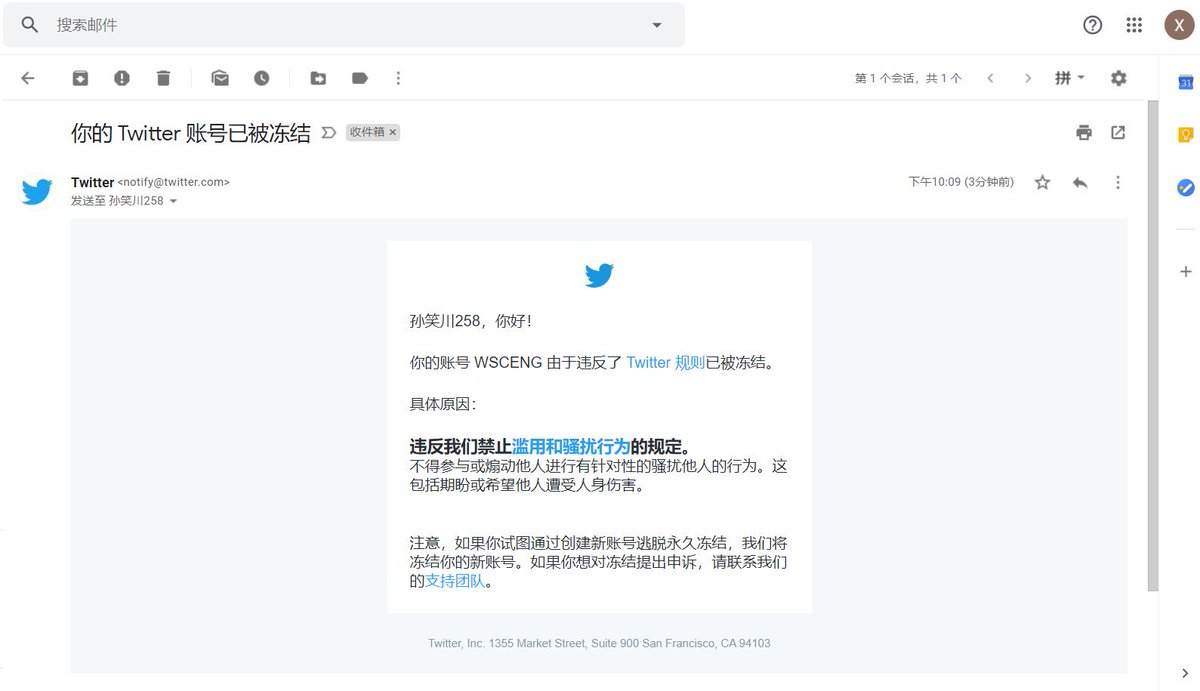
Task: Open search options dropdown arrow
Action: click(x=657, y=25)
